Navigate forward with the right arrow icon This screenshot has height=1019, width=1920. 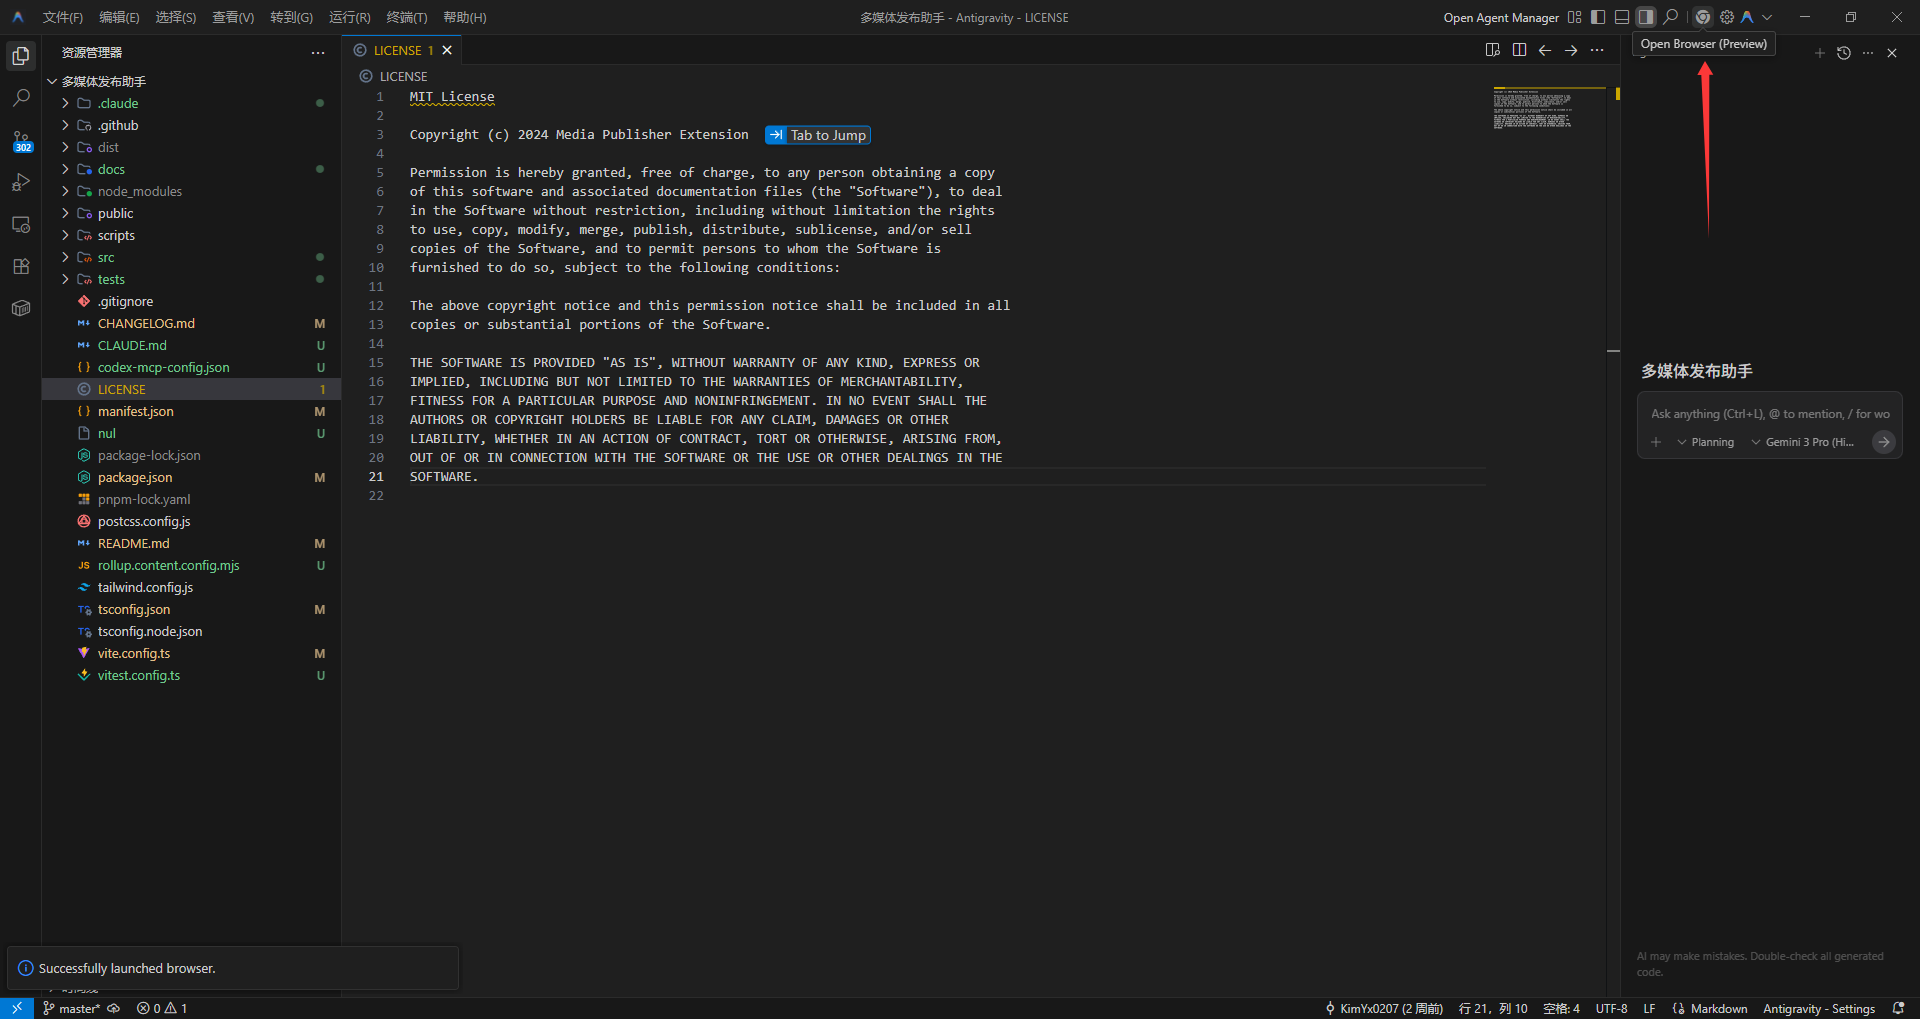(1571, 50)
